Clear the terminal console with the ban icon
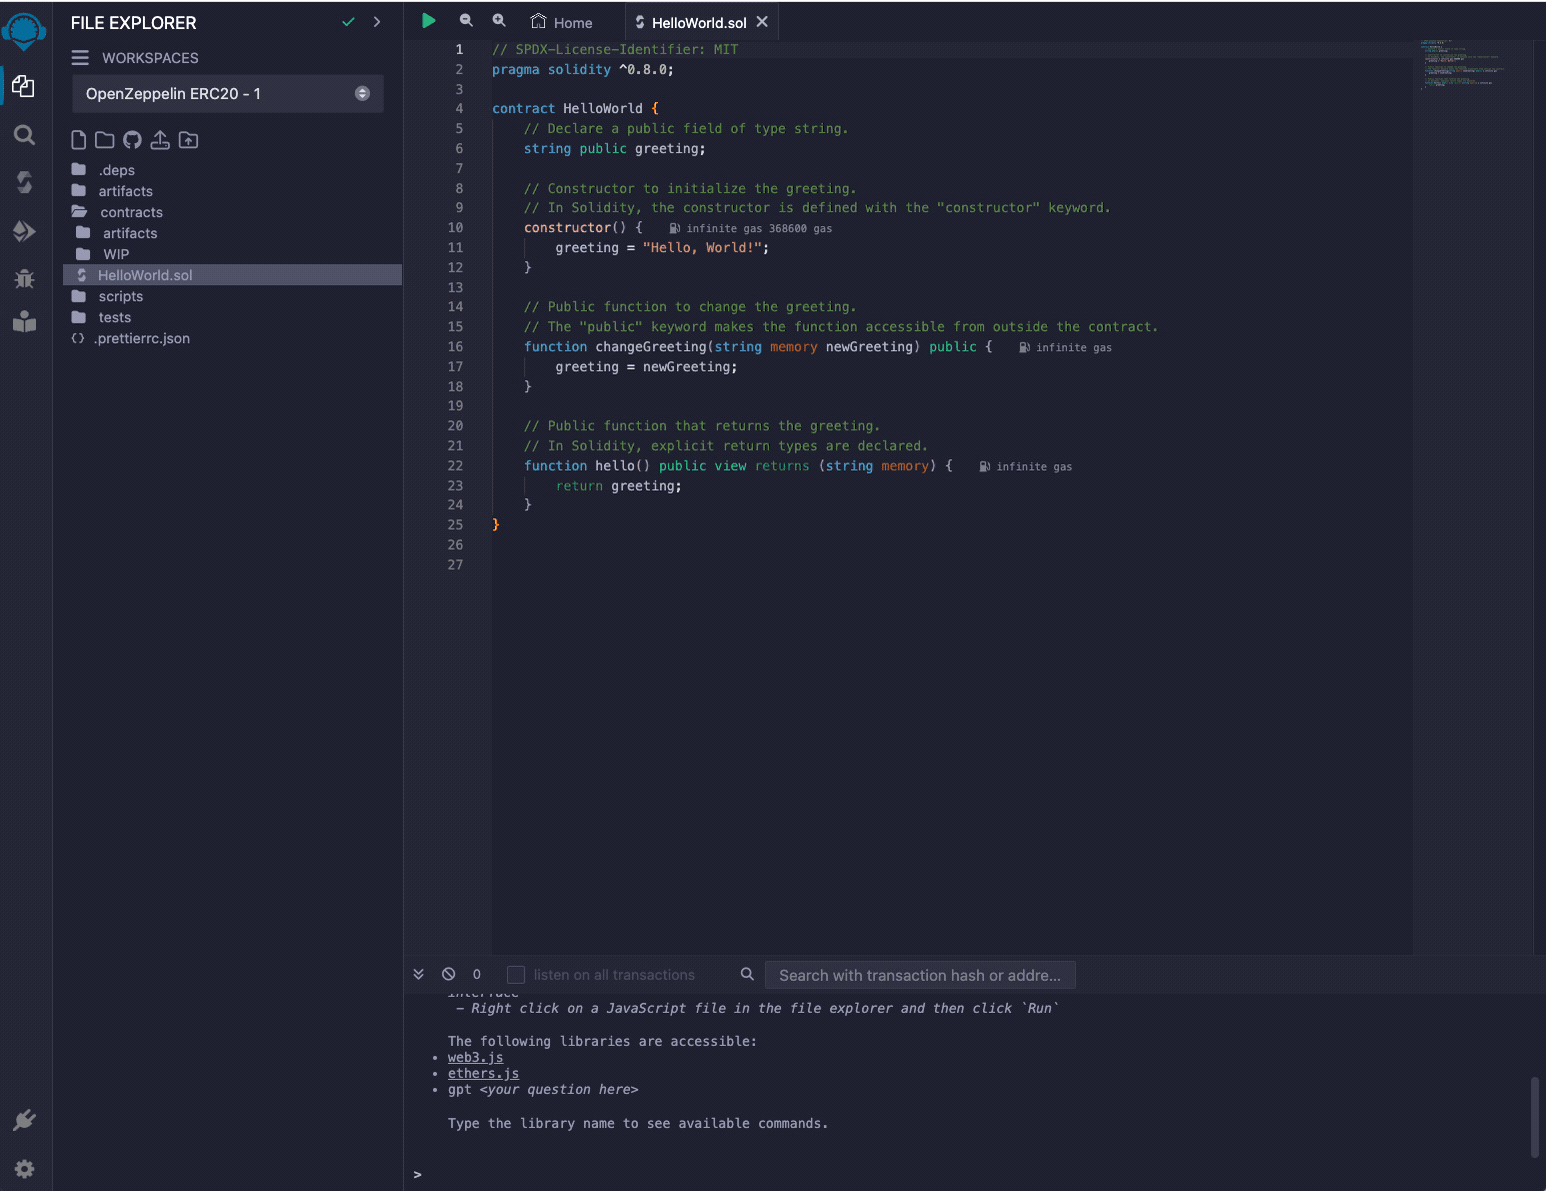 (449, 974)
